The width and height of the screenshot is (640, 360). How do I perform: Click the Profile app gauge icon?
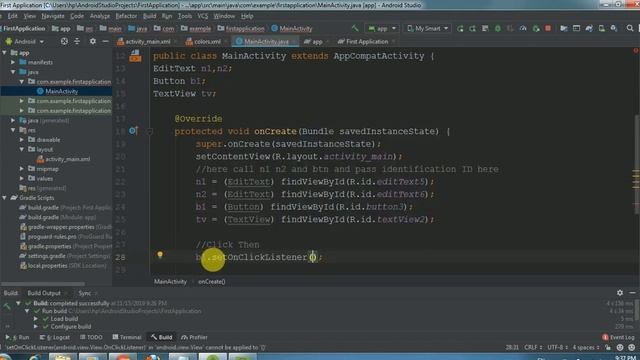[x=523, y=29]
